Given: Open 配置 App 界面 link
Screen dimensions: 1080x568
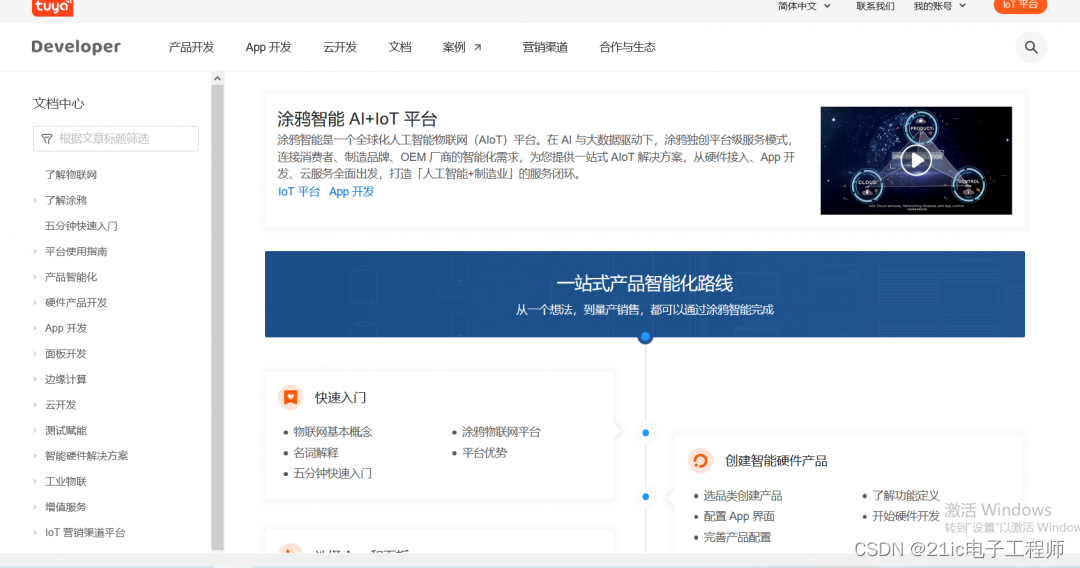Looking at the screenshot, I should pos(739,516).
